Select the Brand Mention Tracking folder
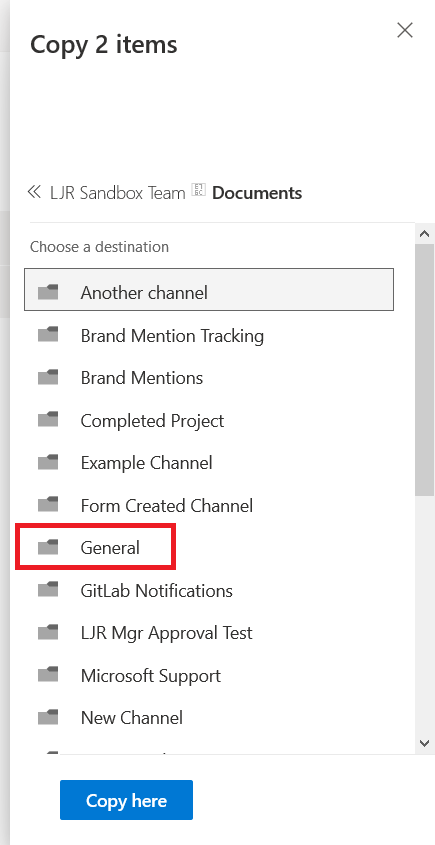 [209, 336]
